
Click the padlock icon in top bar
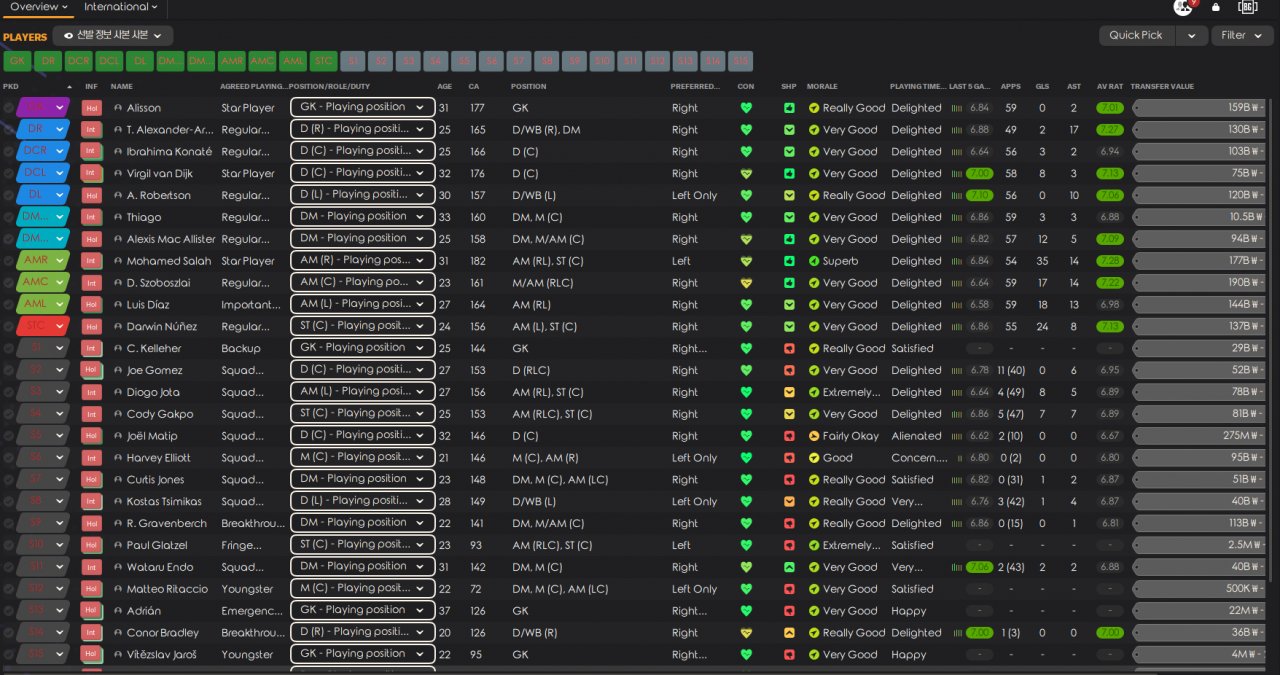(1216, 7)
